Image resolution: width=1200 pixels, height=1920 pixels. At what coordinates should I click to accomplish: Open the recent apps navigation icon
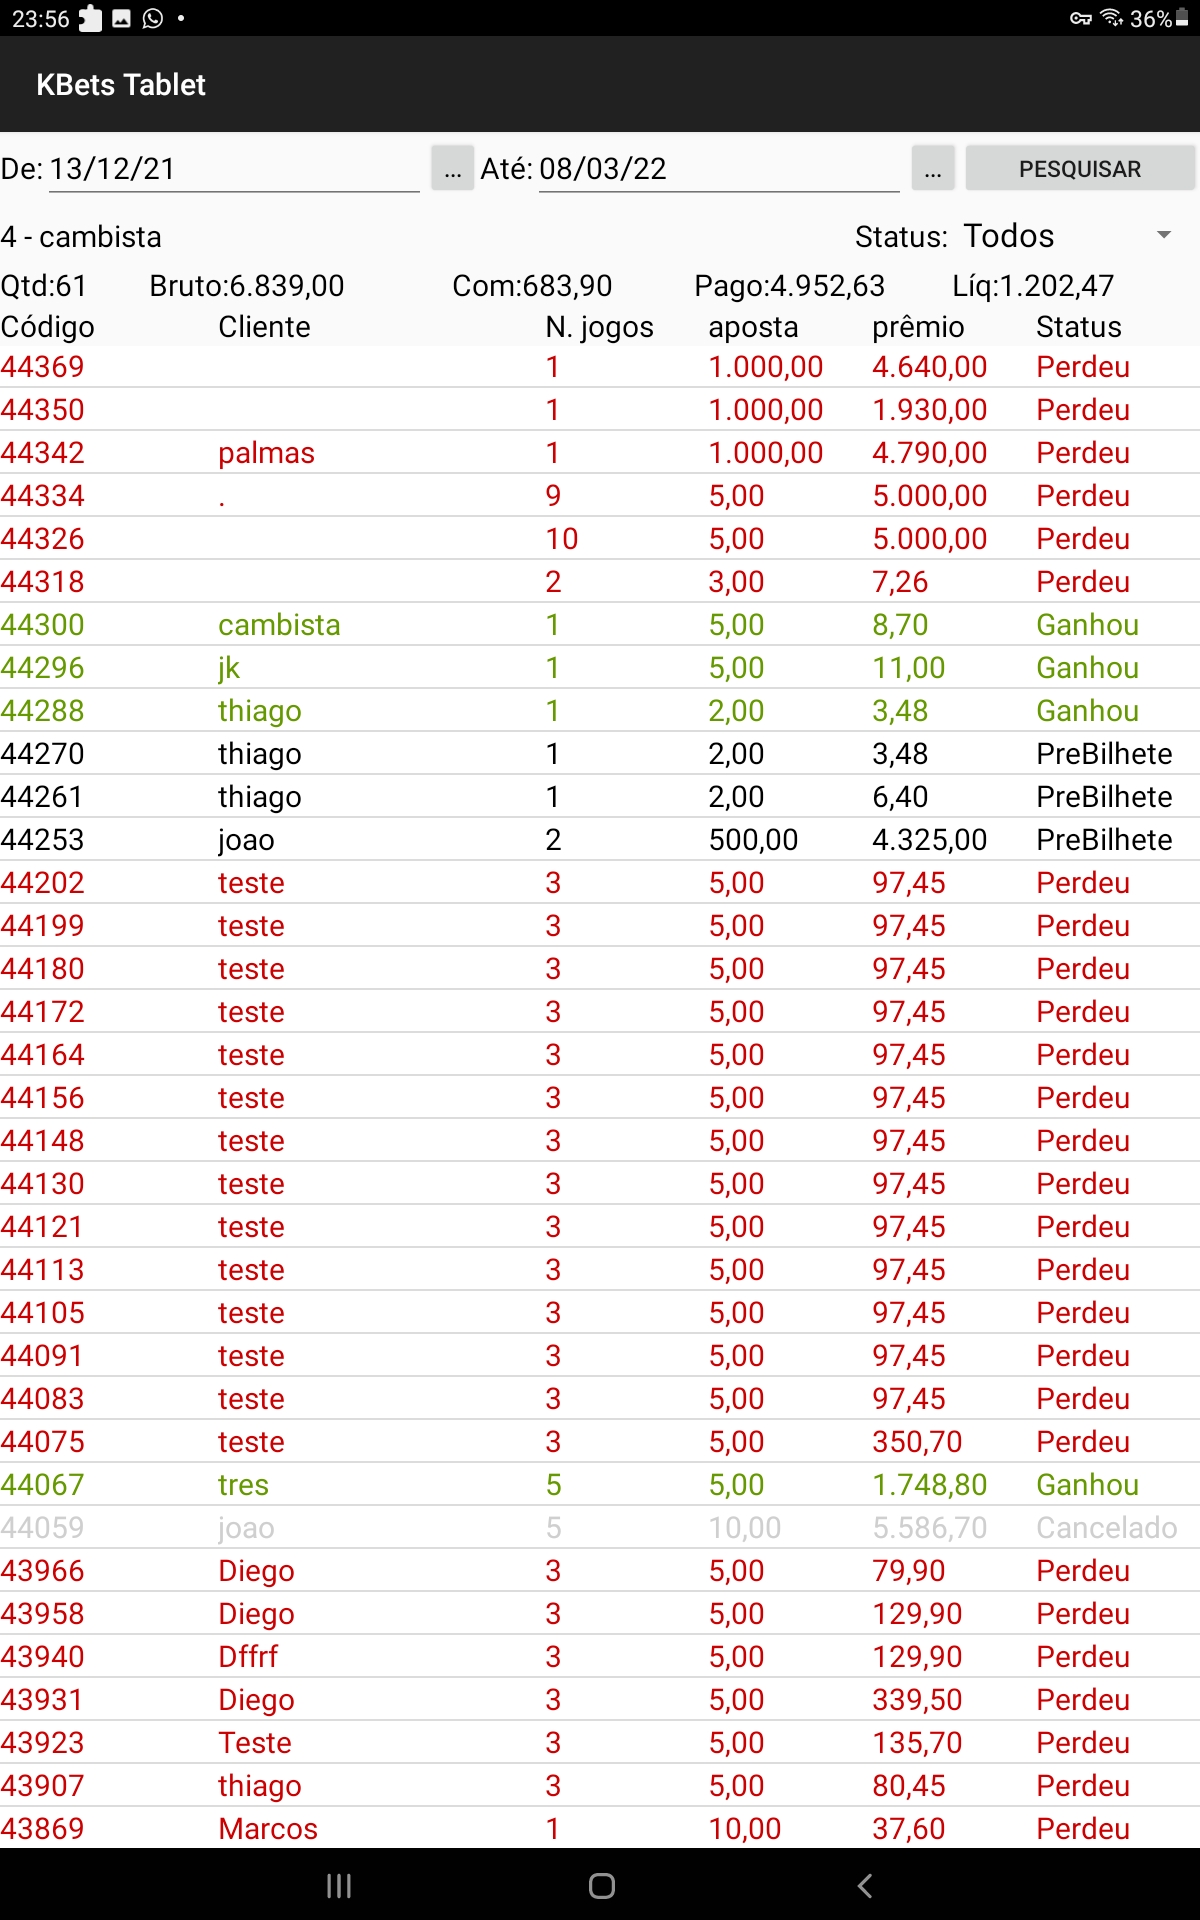(339, 1886)
